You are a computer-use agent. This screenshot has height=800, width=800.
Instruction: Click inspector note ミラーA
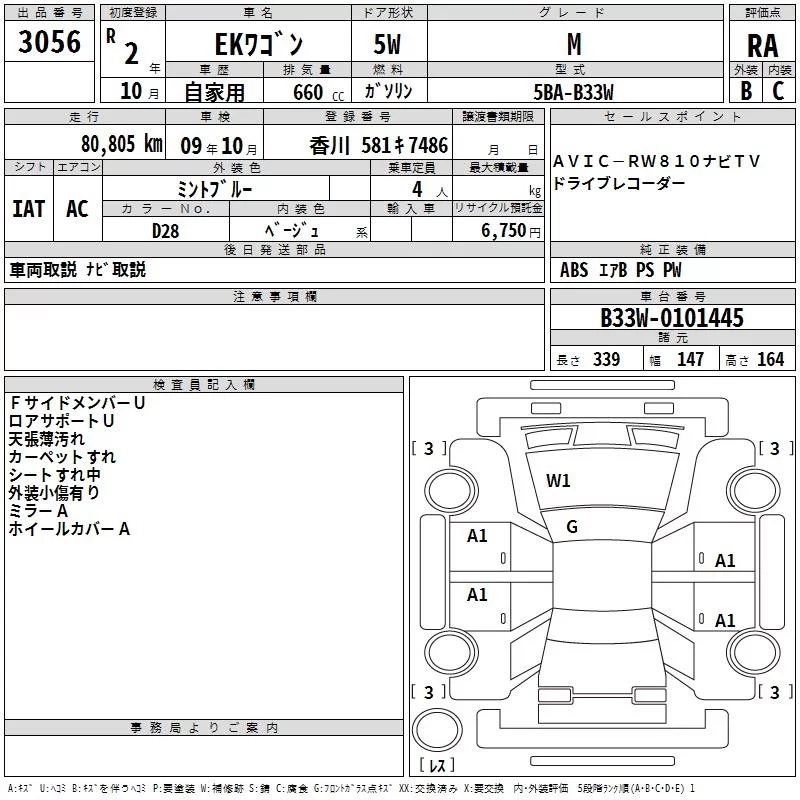38,511
